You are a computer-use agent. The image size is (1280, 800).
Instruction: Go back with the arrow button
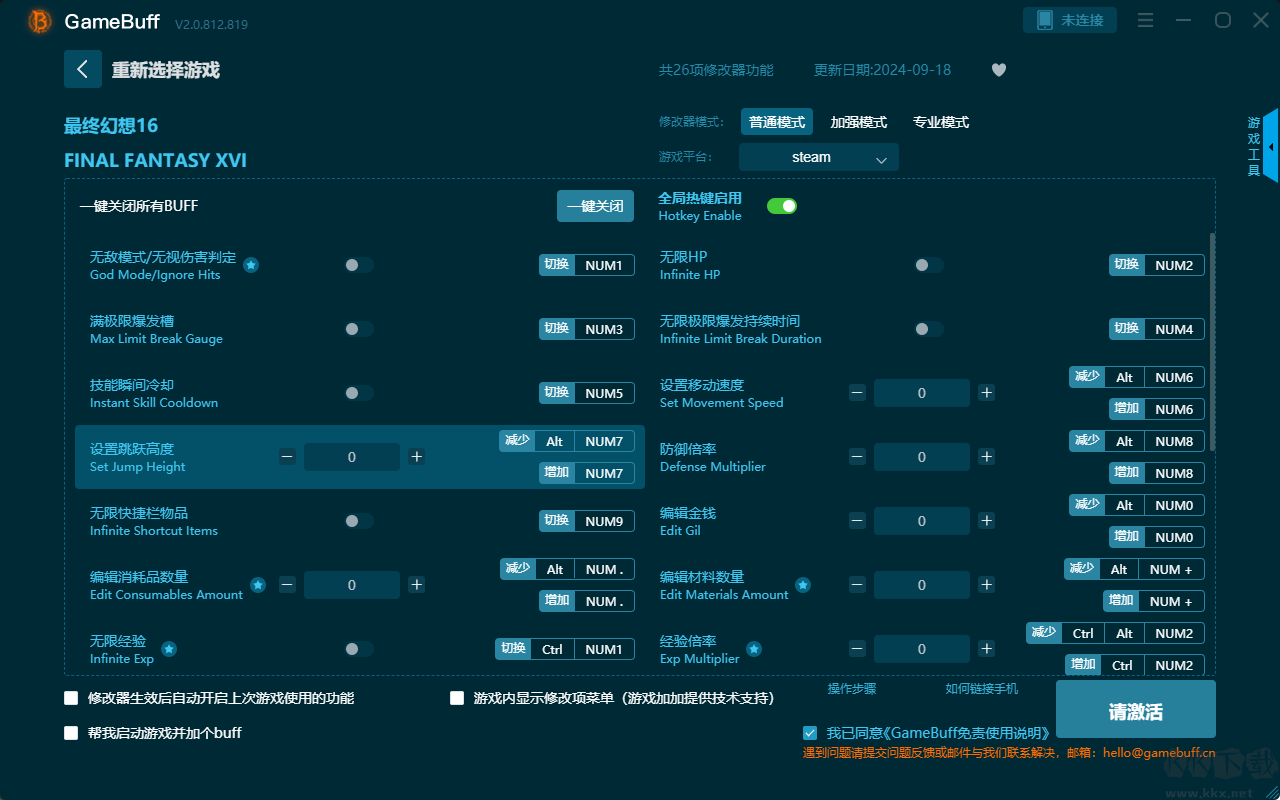83,69
